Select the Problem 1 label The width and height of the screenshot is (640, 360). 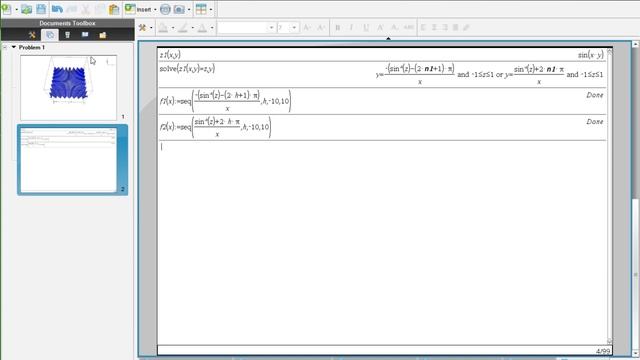click(x=31, y=47)
